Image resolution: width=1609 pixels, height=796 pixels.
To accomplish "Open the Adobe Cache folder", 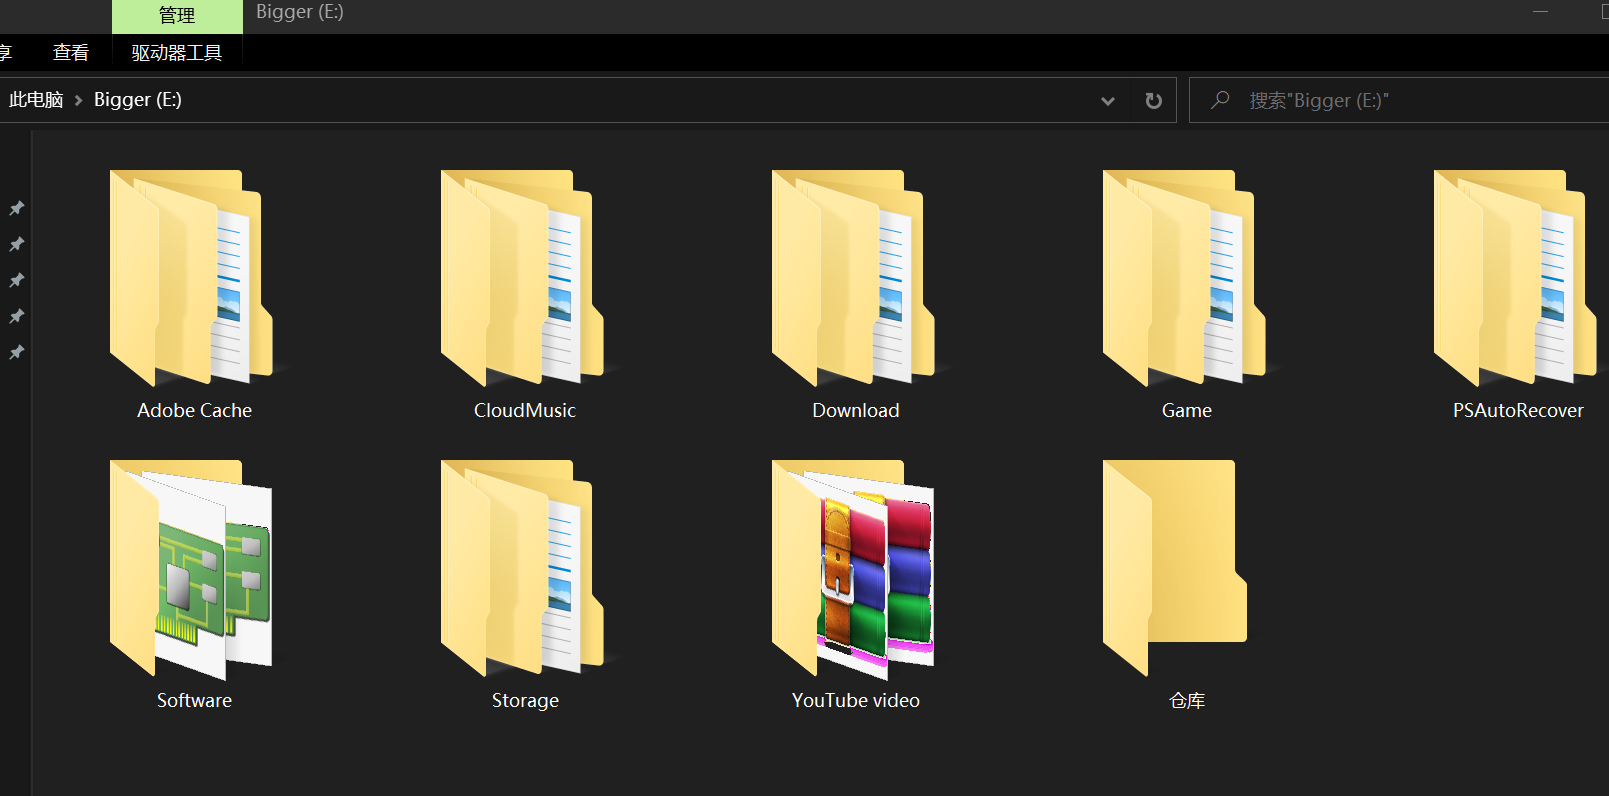I will tap(190, 280).
